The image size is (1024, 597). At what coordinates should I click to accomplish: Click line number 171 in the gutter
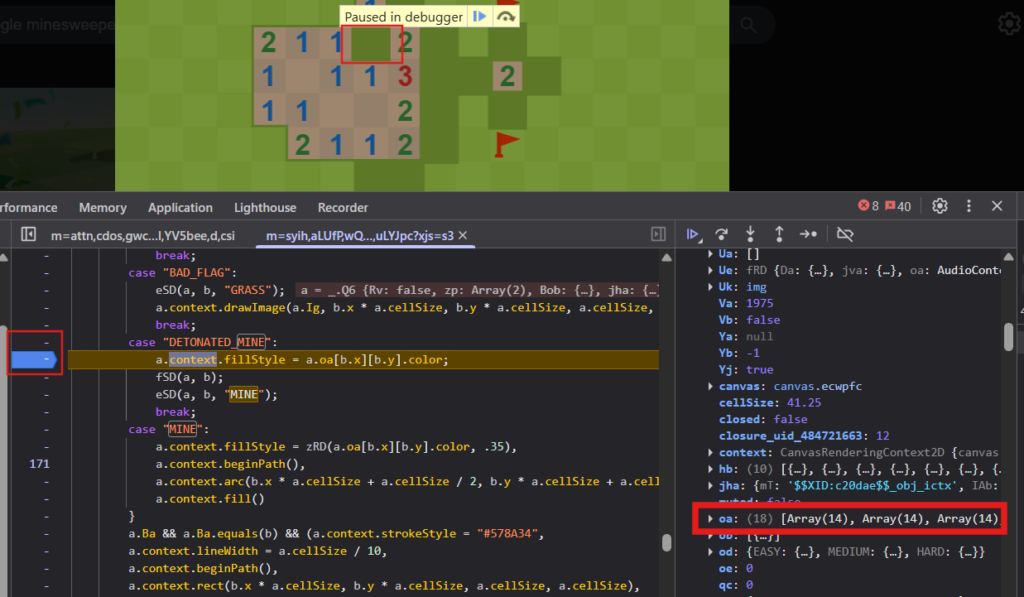point(38,463)
